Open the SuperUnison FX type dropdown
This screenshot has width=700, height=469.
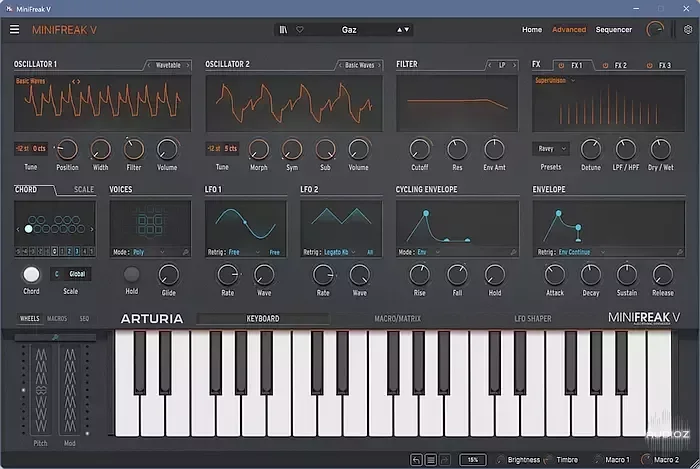tap(555, 81)
